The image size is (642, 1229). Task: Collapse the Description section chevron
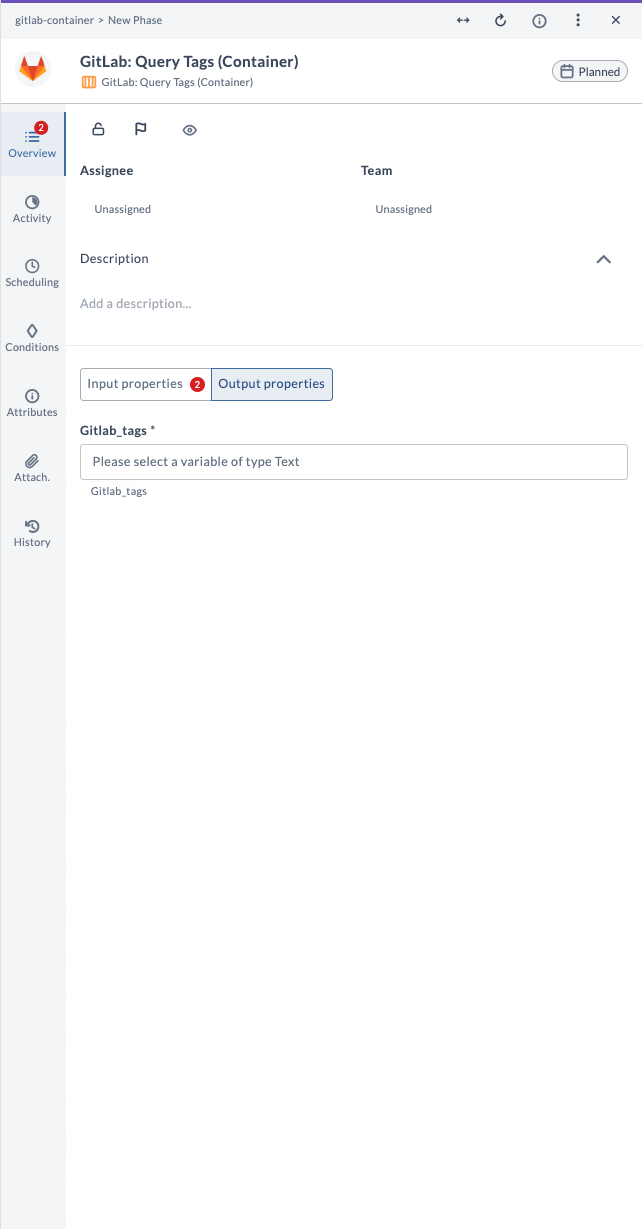[603, 259]
